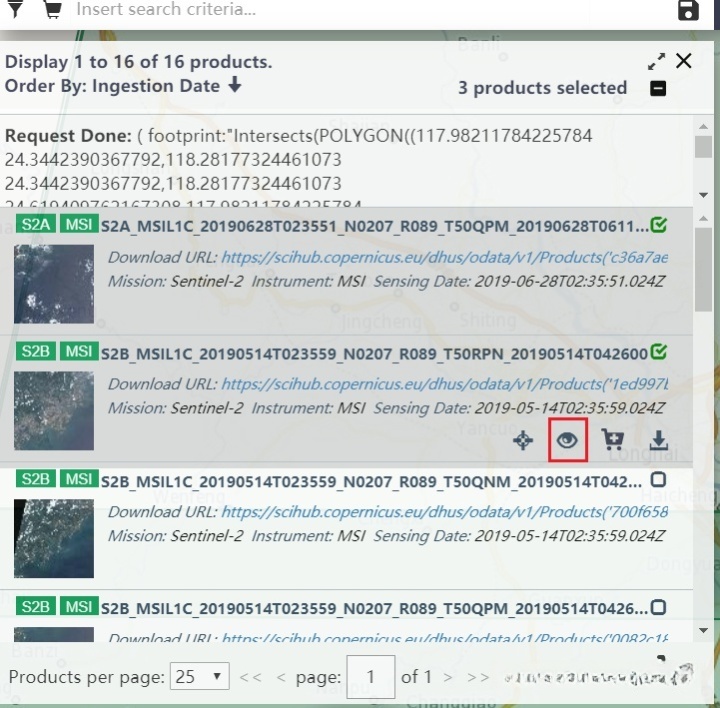The width and height of the screenshot is (720, 708).
Task: Click product list scroll-up arrow
Action: click(703, 219)
